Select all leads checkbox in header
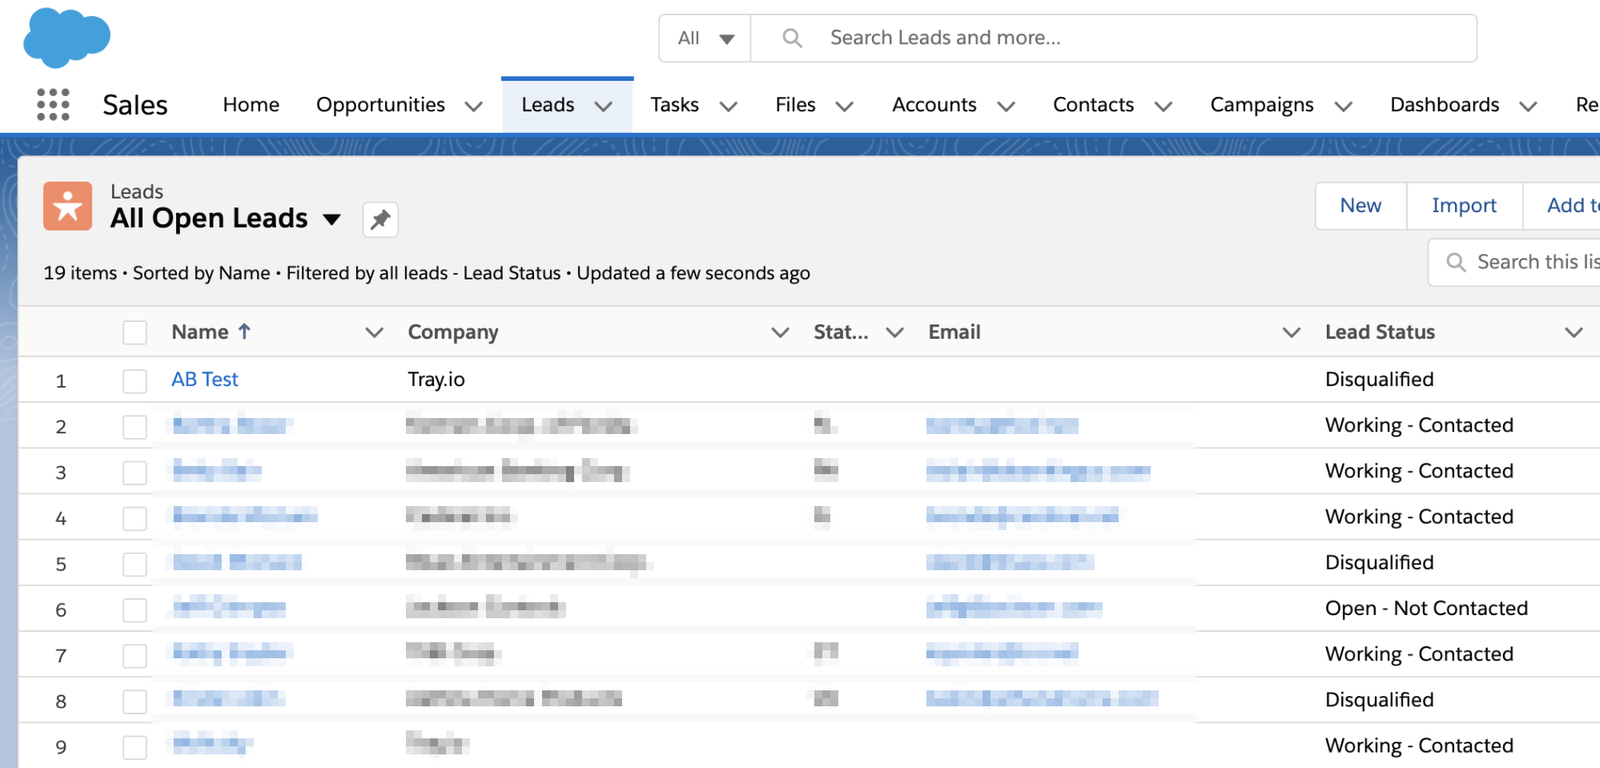The width and height of the screenshot is (1600, 768). 135,332
